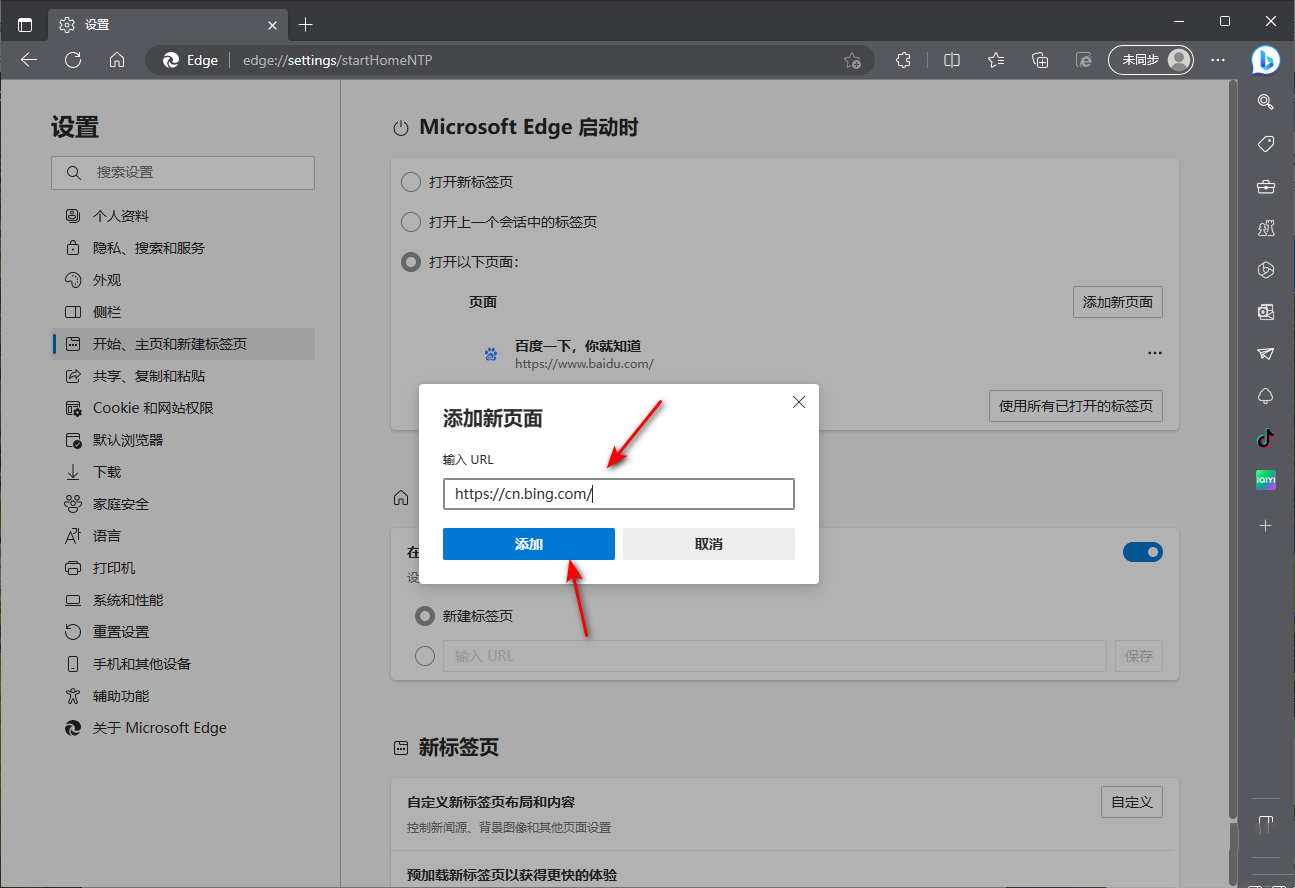Open 个人资料 settings section
1295x888 pixels.
pos(183,216)
